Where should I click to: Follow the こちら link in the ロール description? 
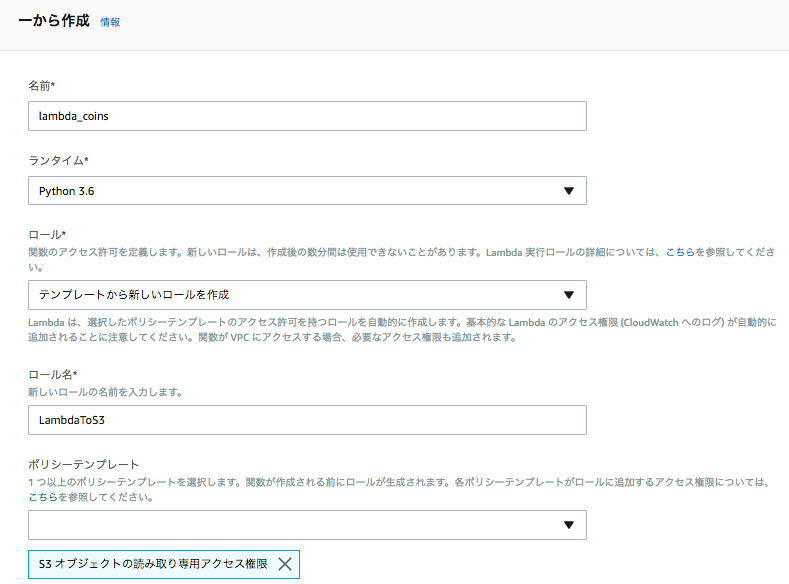(680, 252)
